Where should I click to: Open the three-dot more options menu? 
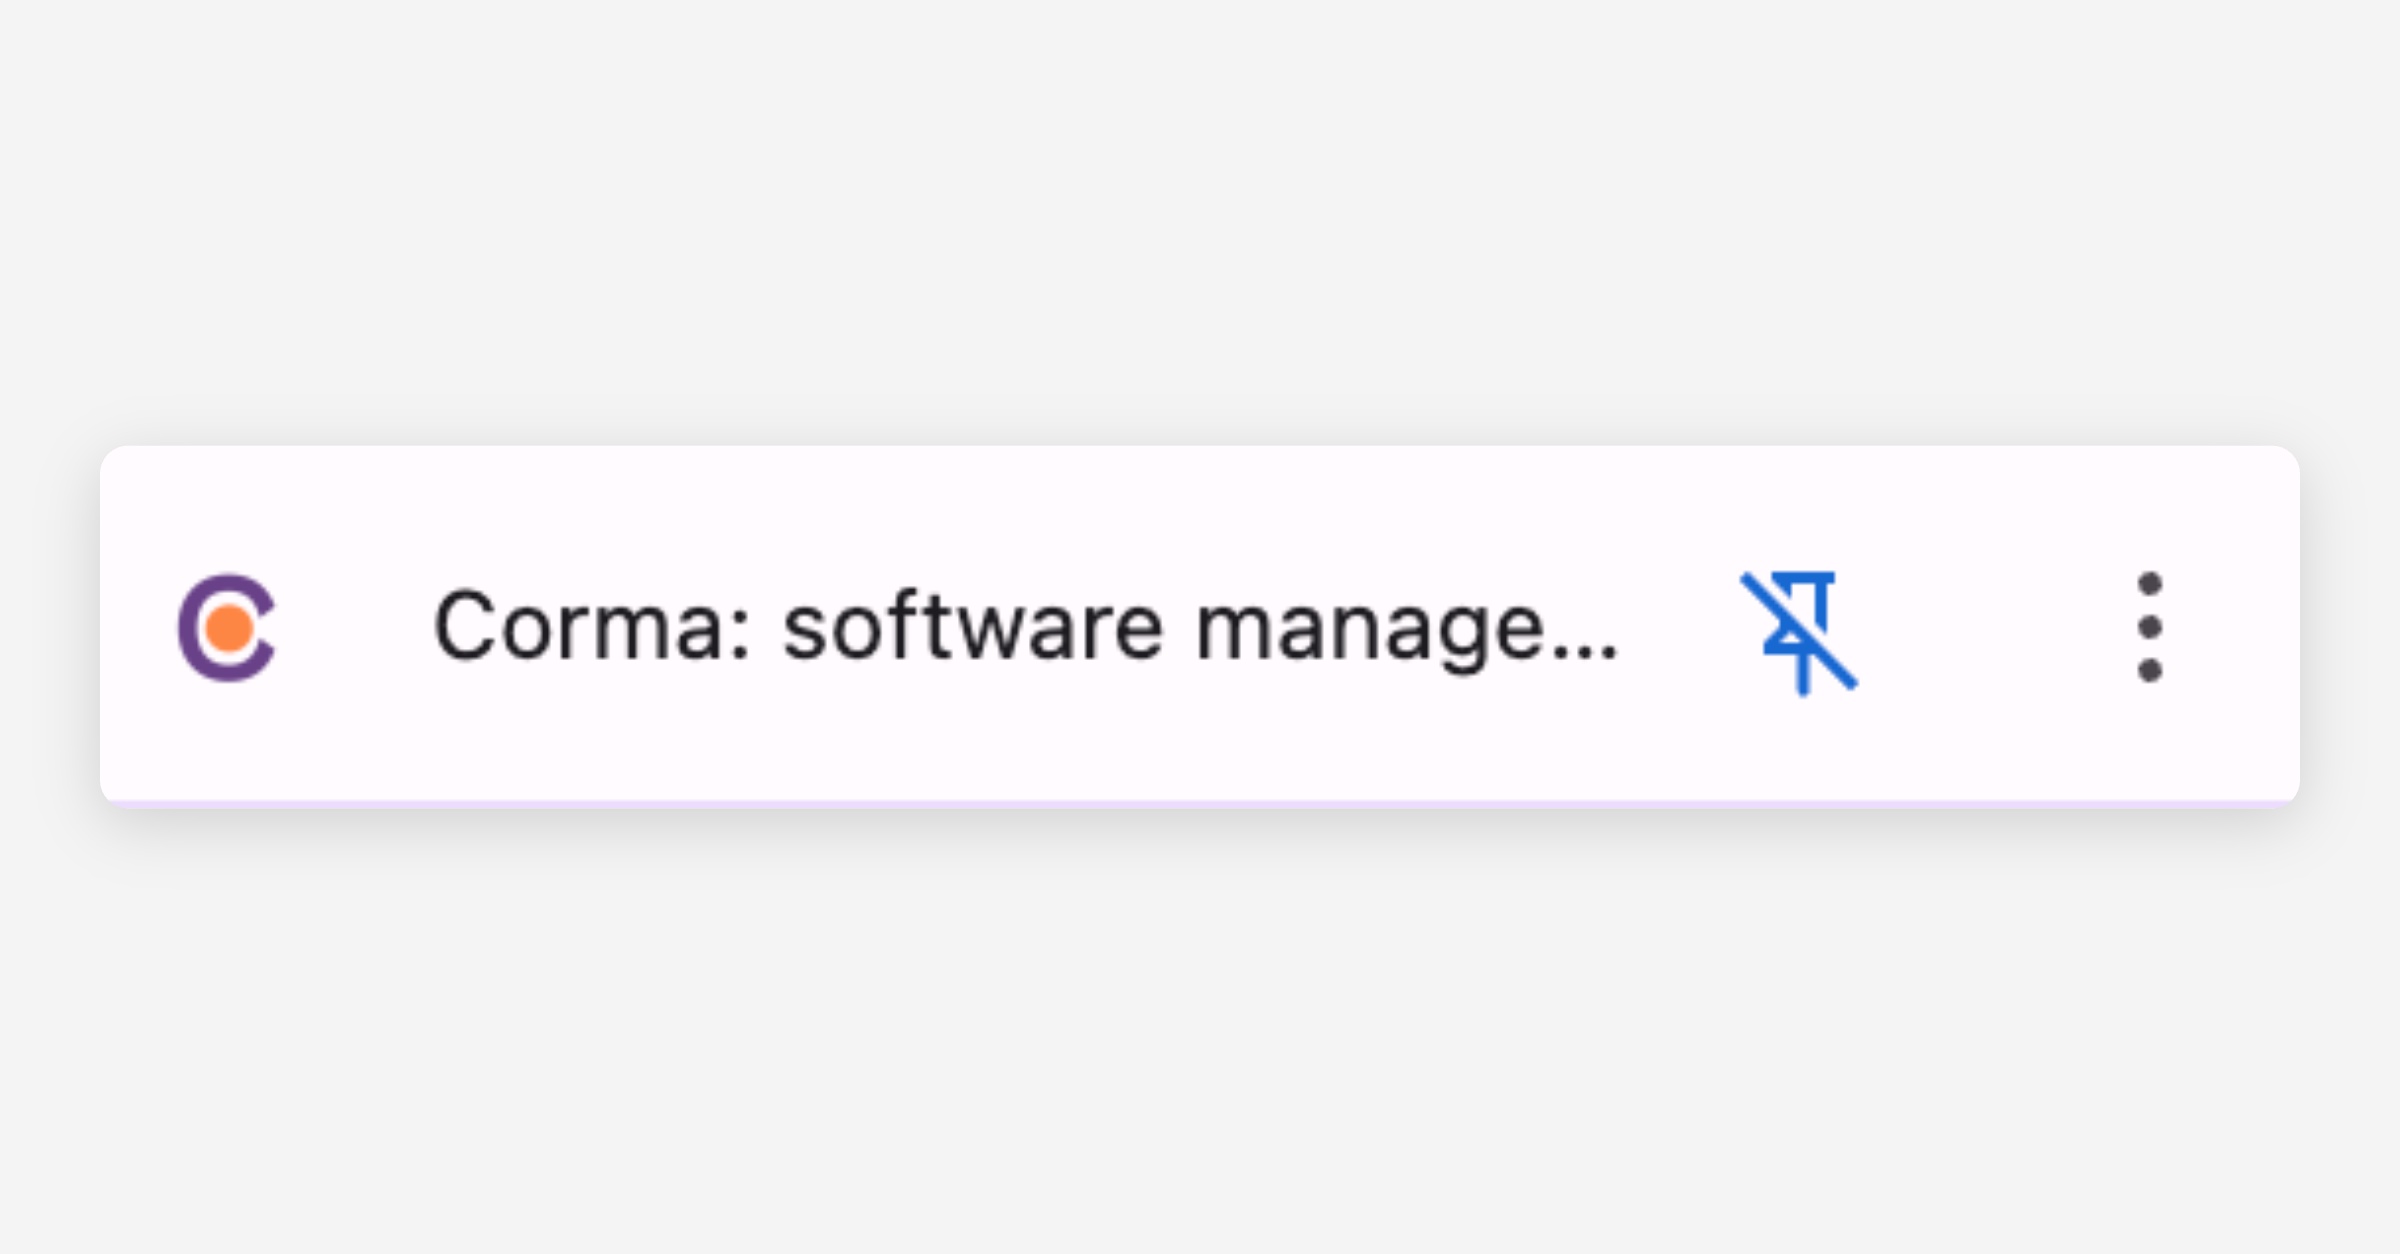(x=2149, y=627)
